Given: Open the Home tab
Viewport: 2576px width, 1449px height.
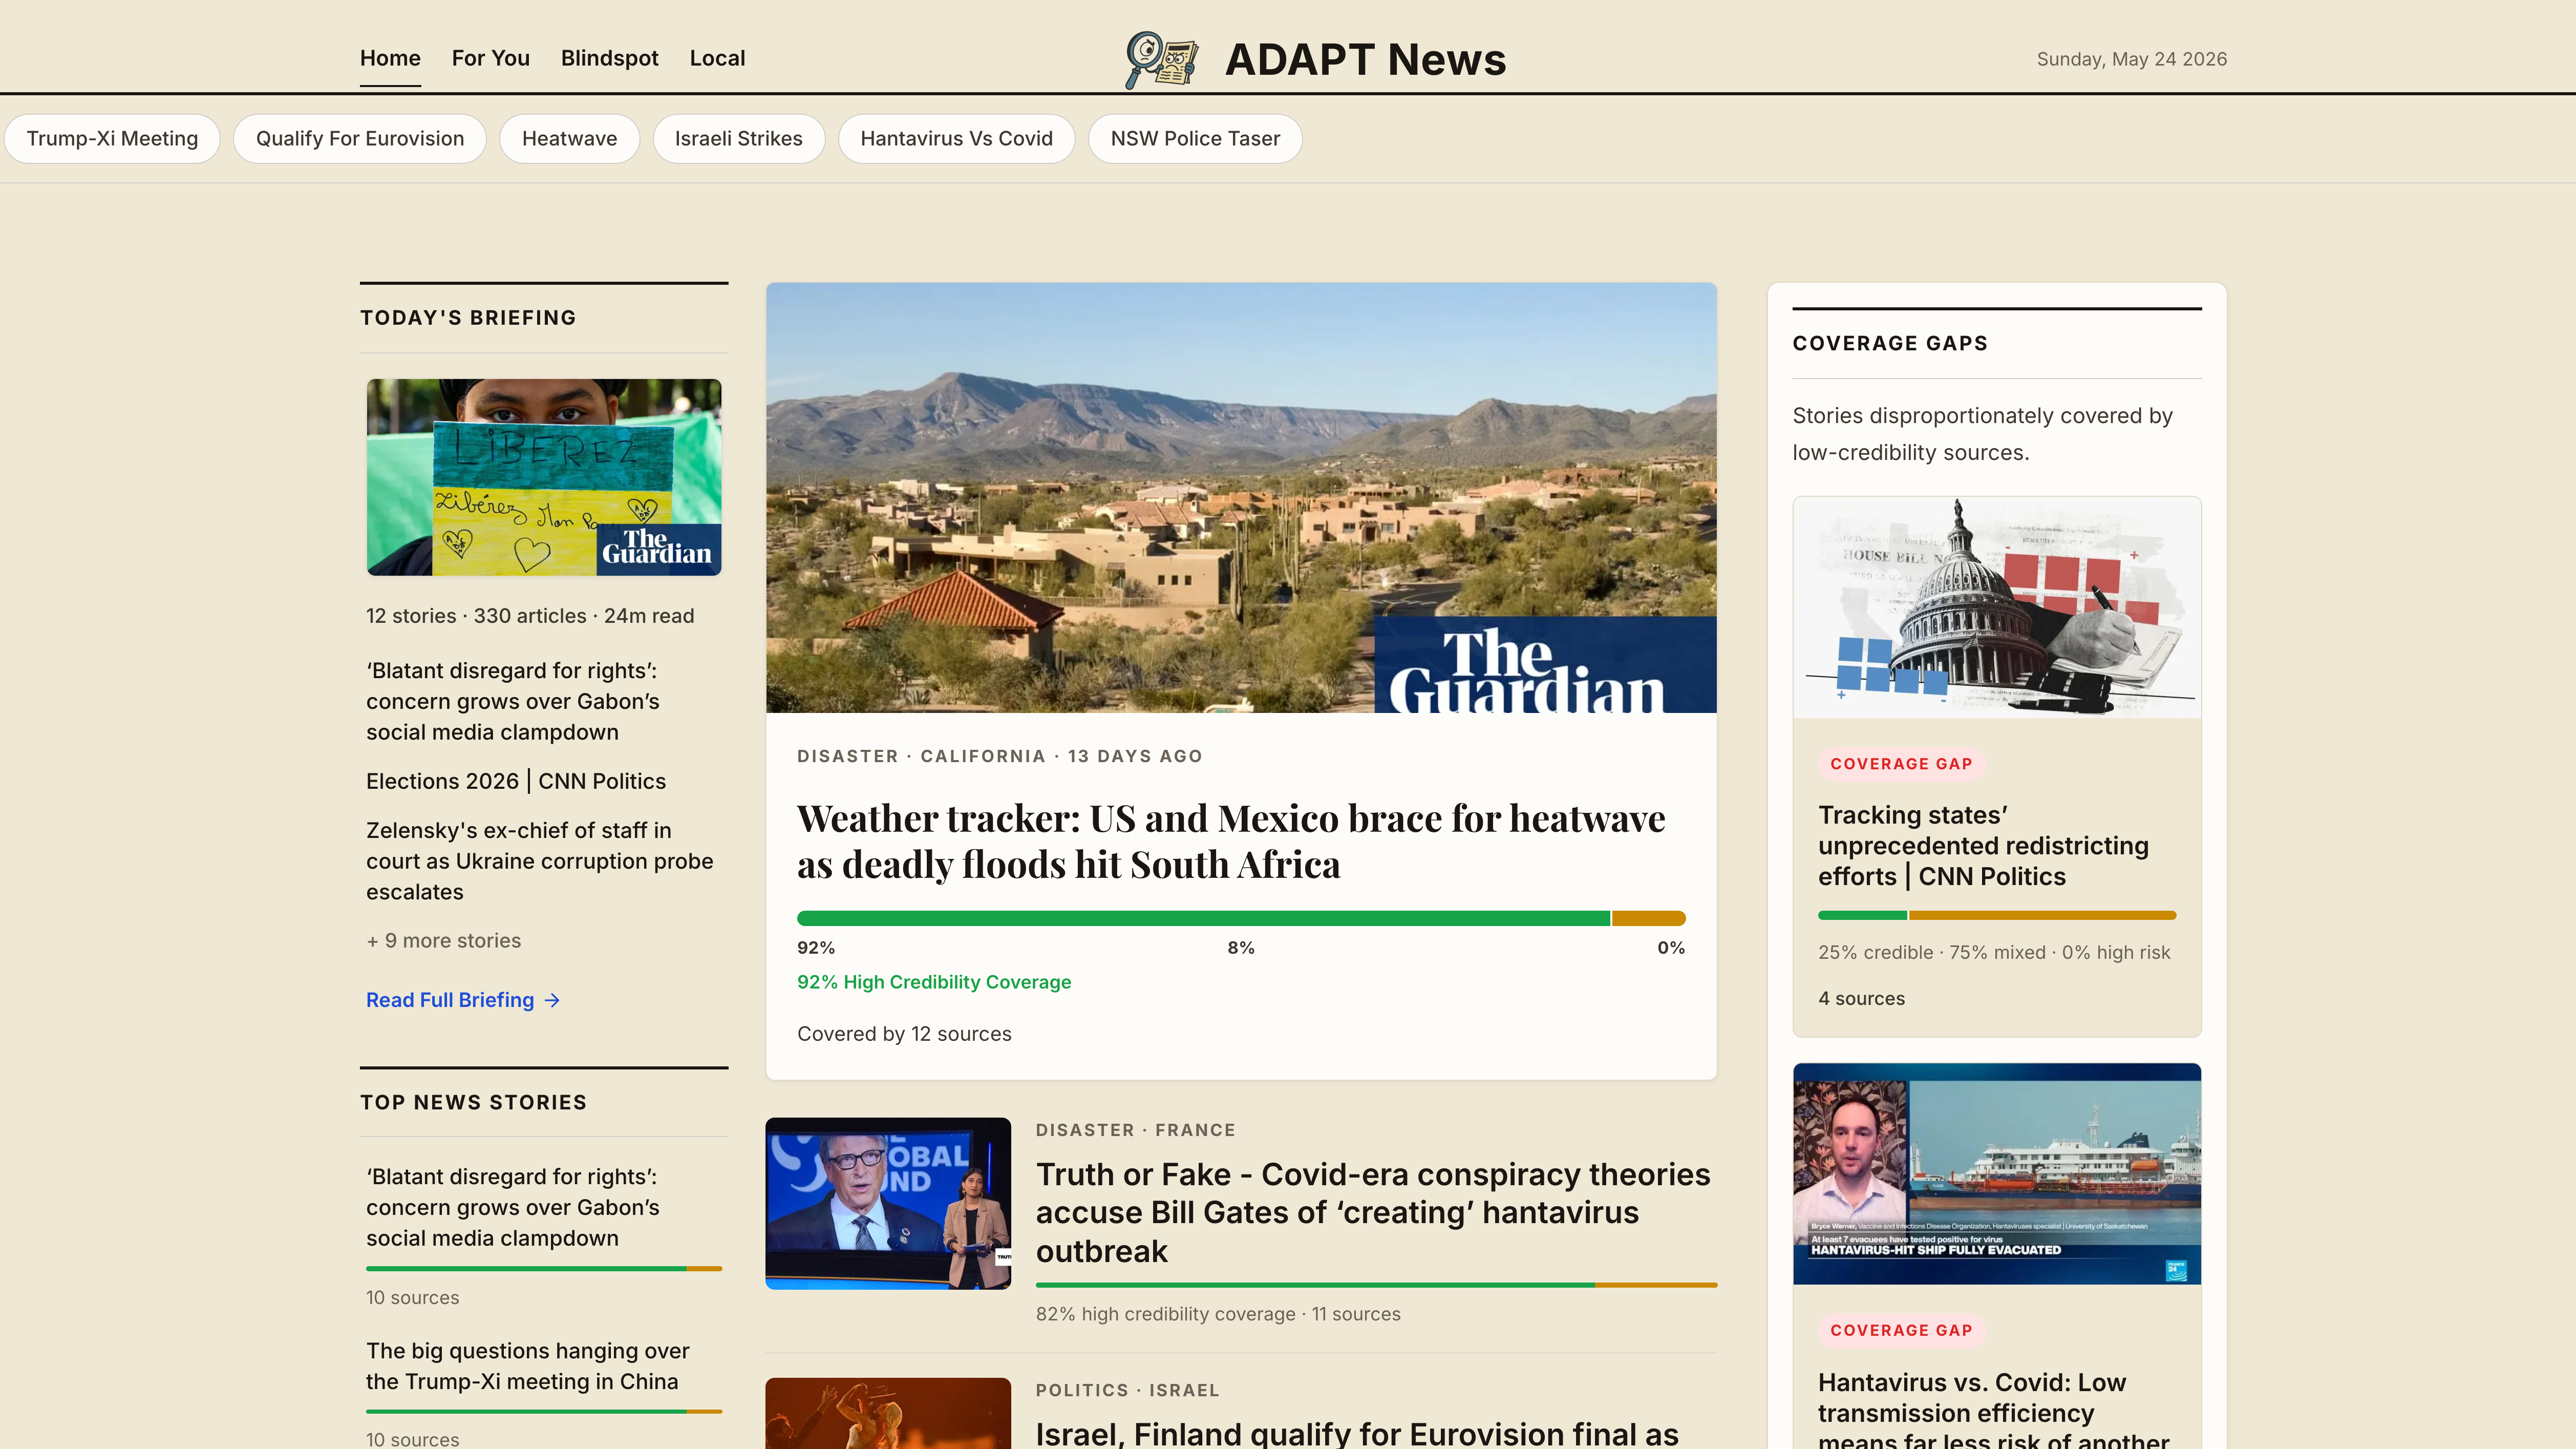Looking at the screenshot, I should (390, 58).
